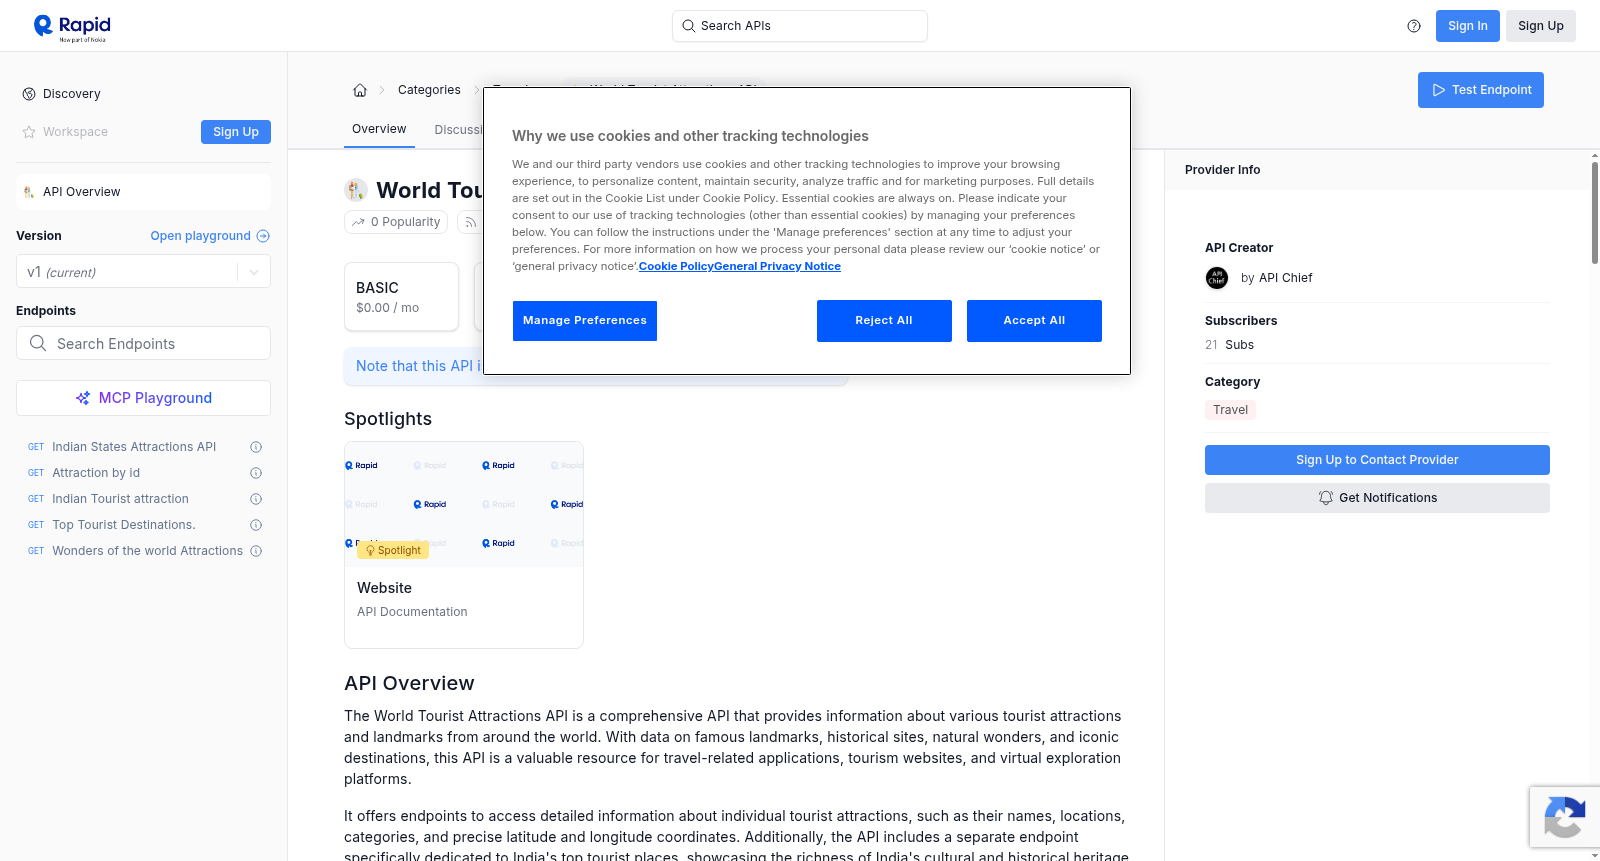Click the API Overview sidebar icon
Viewport: 1600px width, 861px height.
[x=29, y=192]
